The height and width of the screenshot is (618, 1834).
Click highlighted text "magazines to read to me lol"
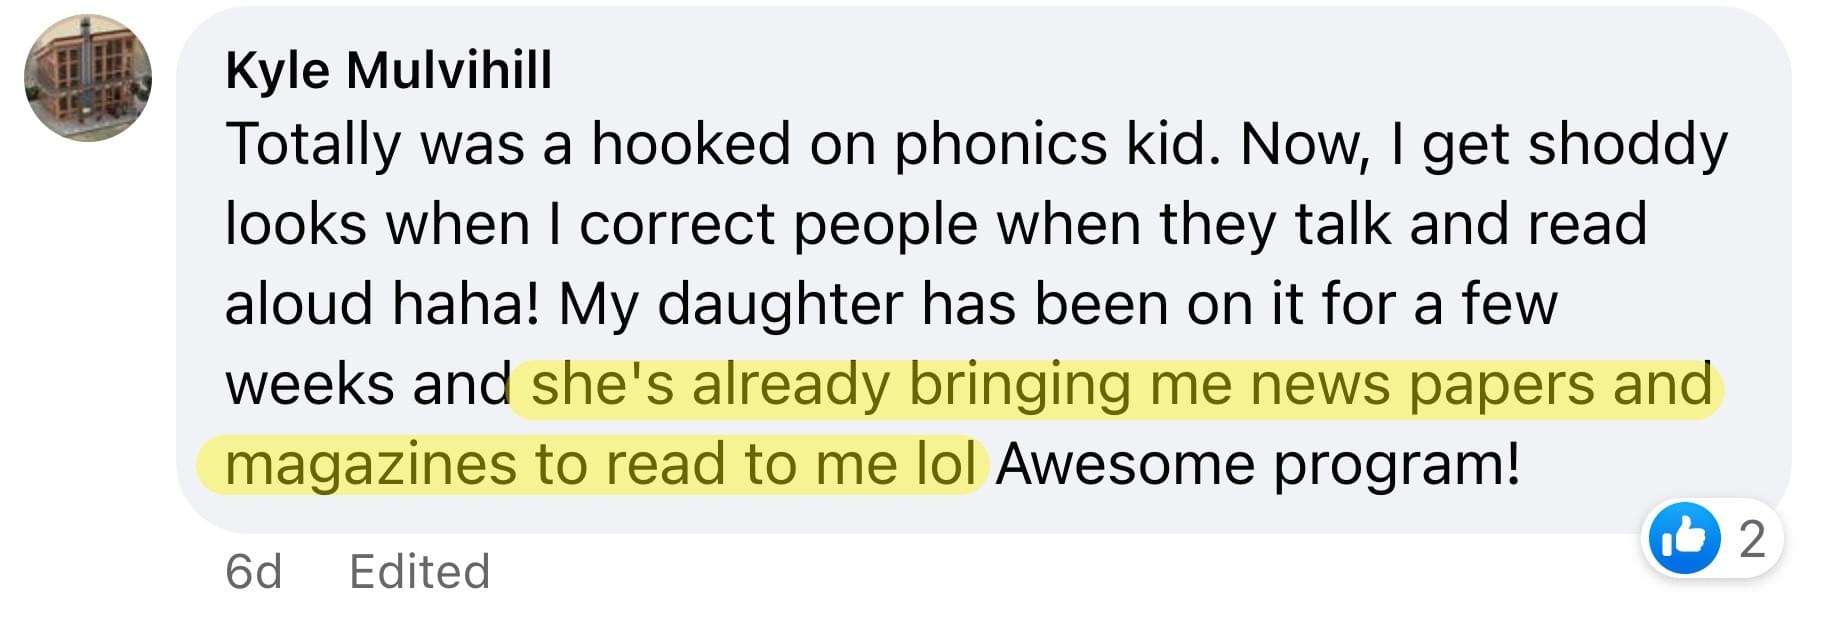pos(601,465)
